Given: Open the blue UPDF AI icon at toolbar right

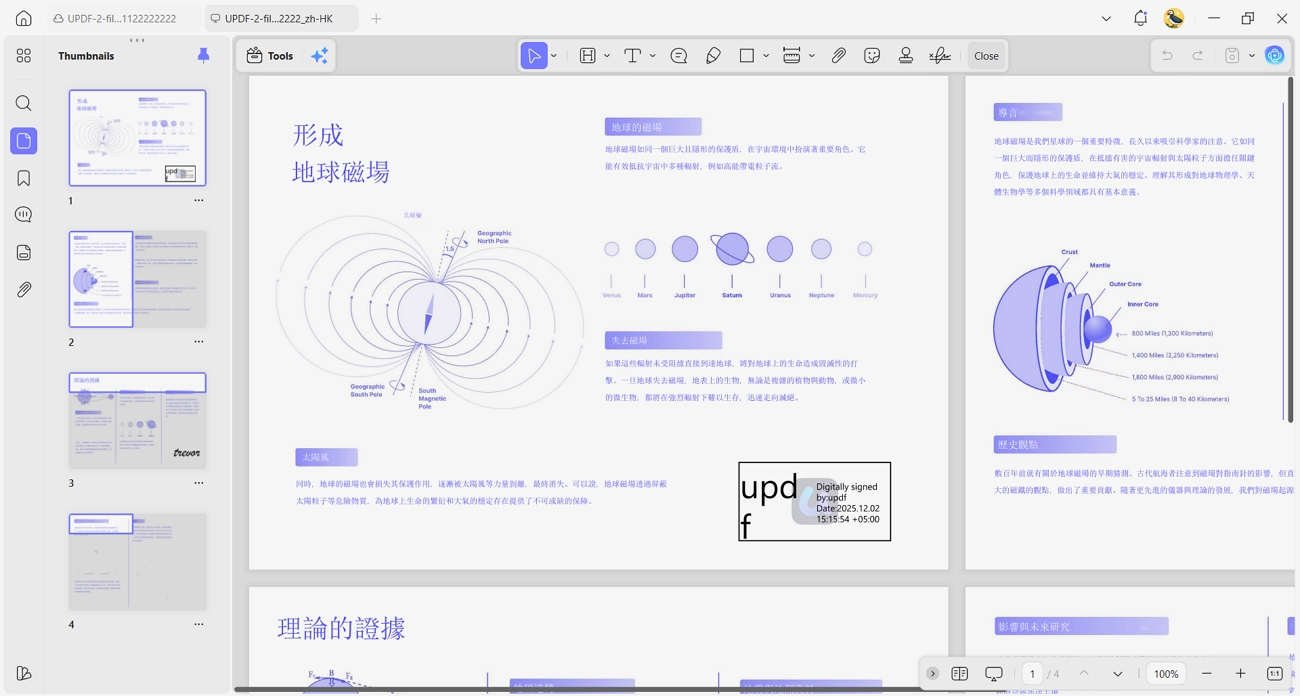Looking at the screenshot, I should (1275, 56).
